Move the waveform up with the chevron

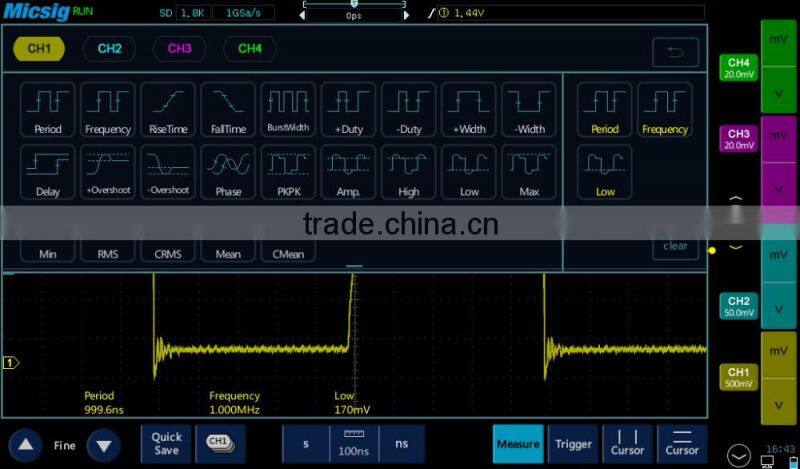point(736,198)
